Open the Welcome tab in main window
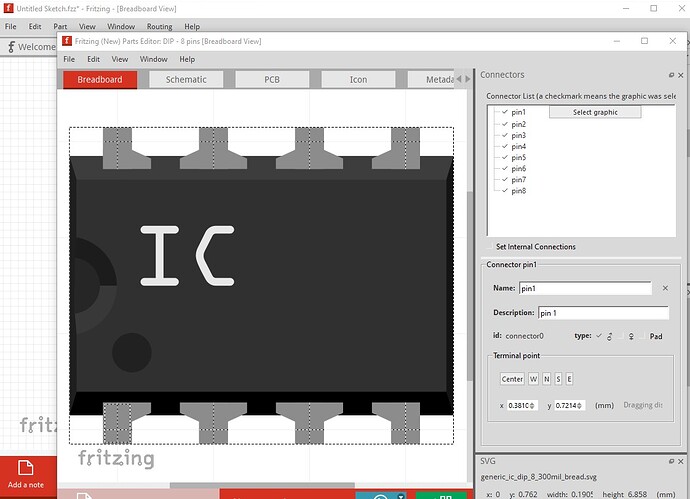 [31, 47]
